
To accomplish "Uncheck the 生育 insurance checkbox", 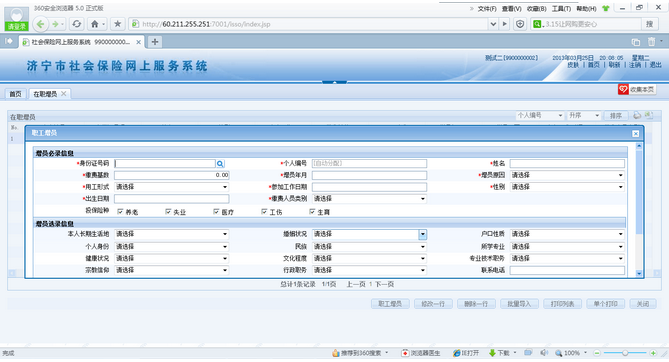I will click(312, 212).
